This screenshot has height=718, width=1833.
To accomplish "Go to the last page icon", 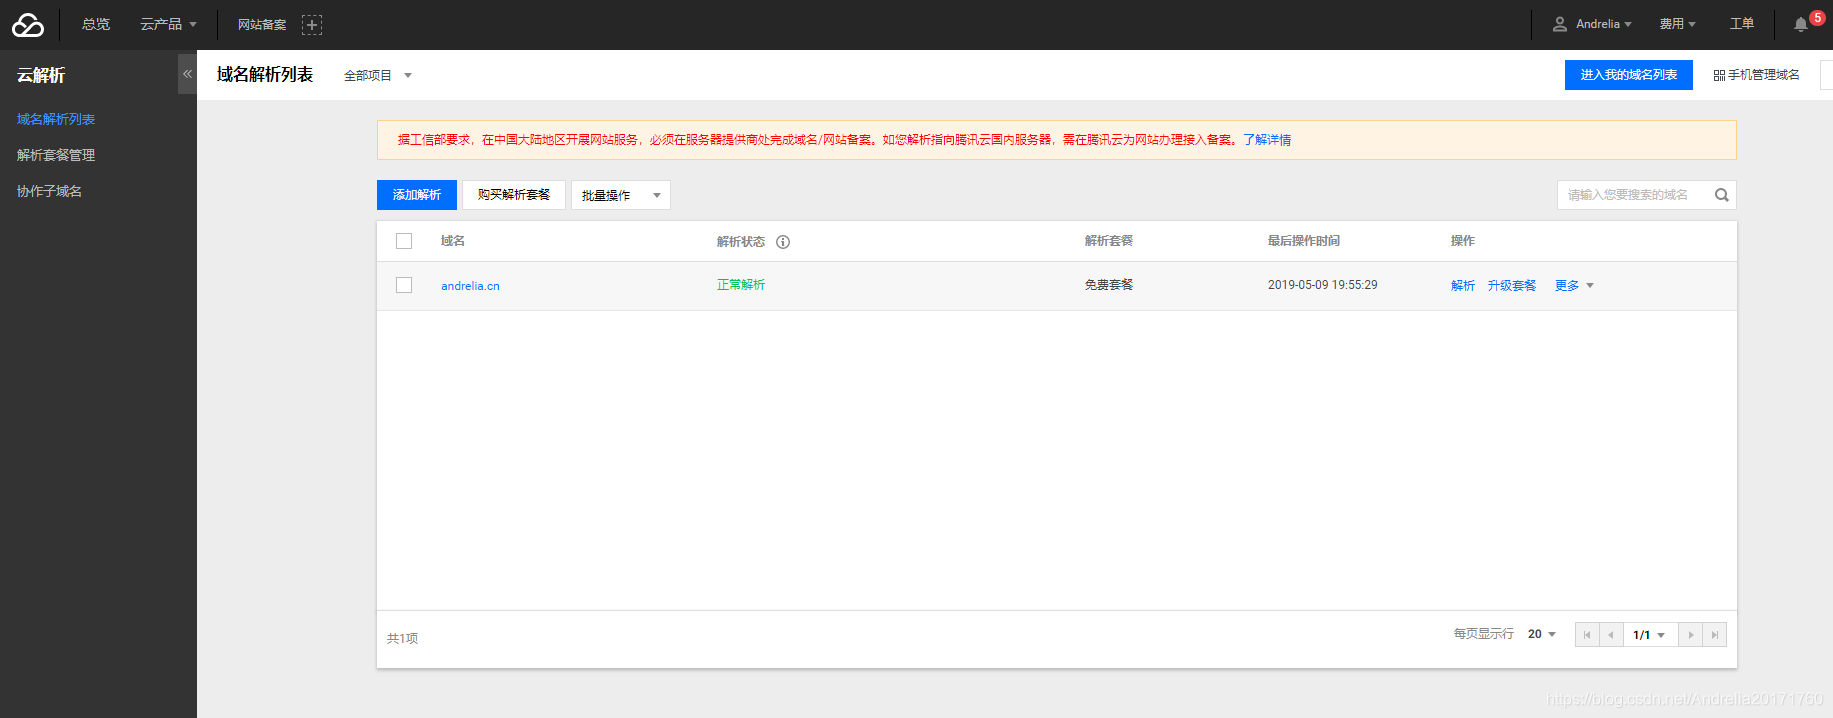I will tap(1715, 635).
